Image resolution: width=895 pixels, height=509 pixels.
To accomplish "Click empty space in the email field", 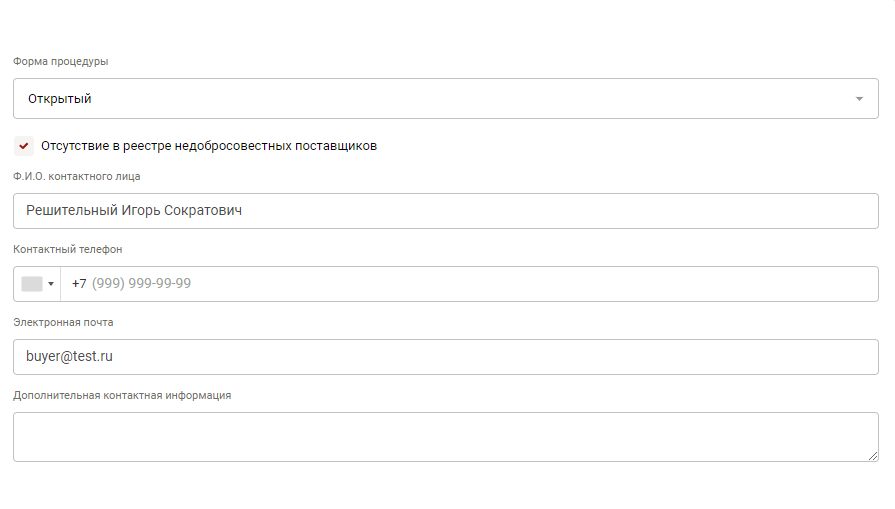I will pos(500,356).
